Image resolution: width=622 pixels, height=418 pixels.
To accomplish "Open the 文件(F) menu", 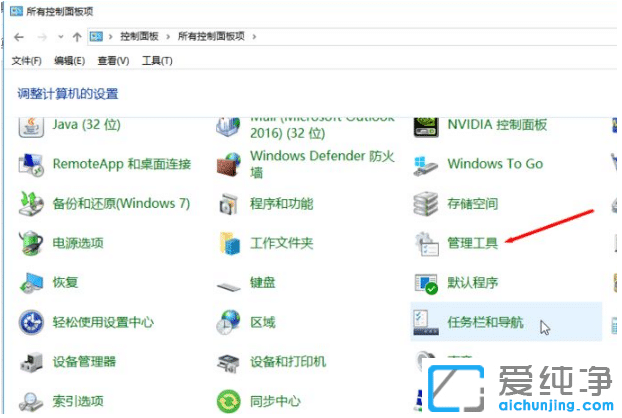I will point(26,61).
